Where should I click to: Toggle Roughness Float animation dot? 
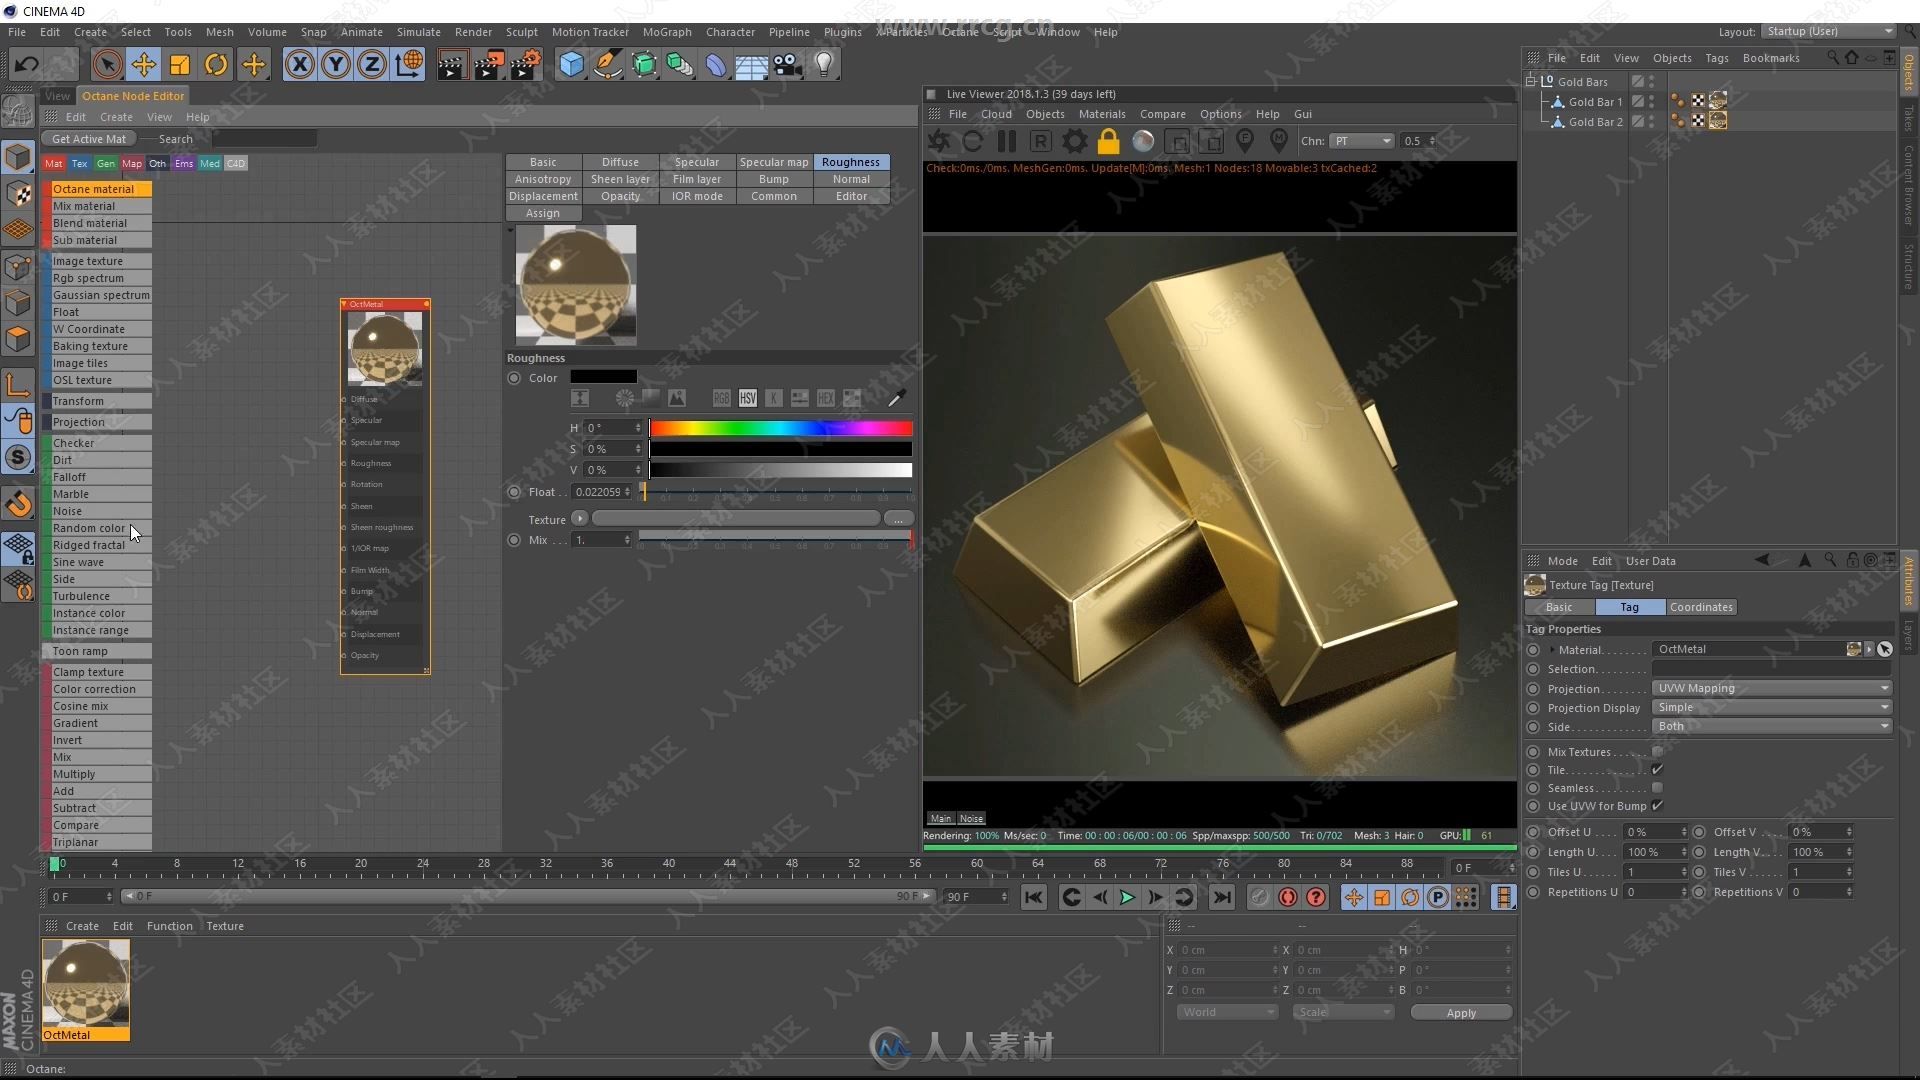(x=514, y=492)
